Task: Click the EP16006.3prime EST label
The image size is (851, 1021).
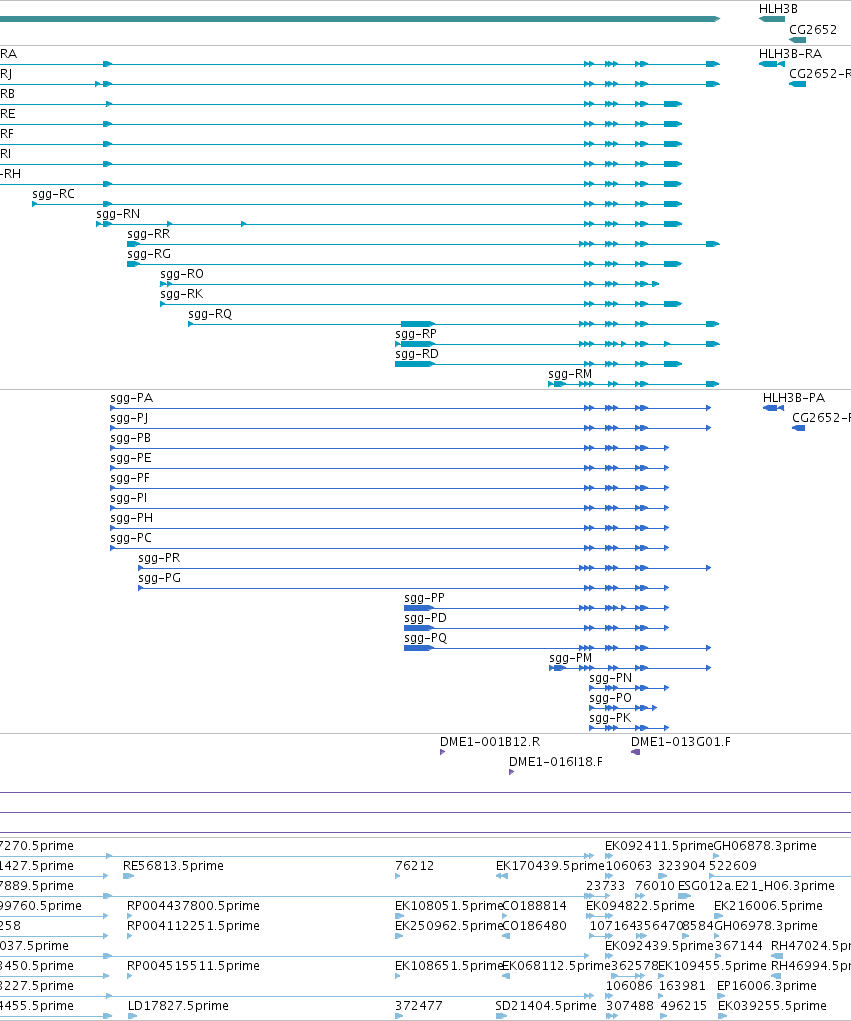Action: pyautogui.click(x=767, y=986)
